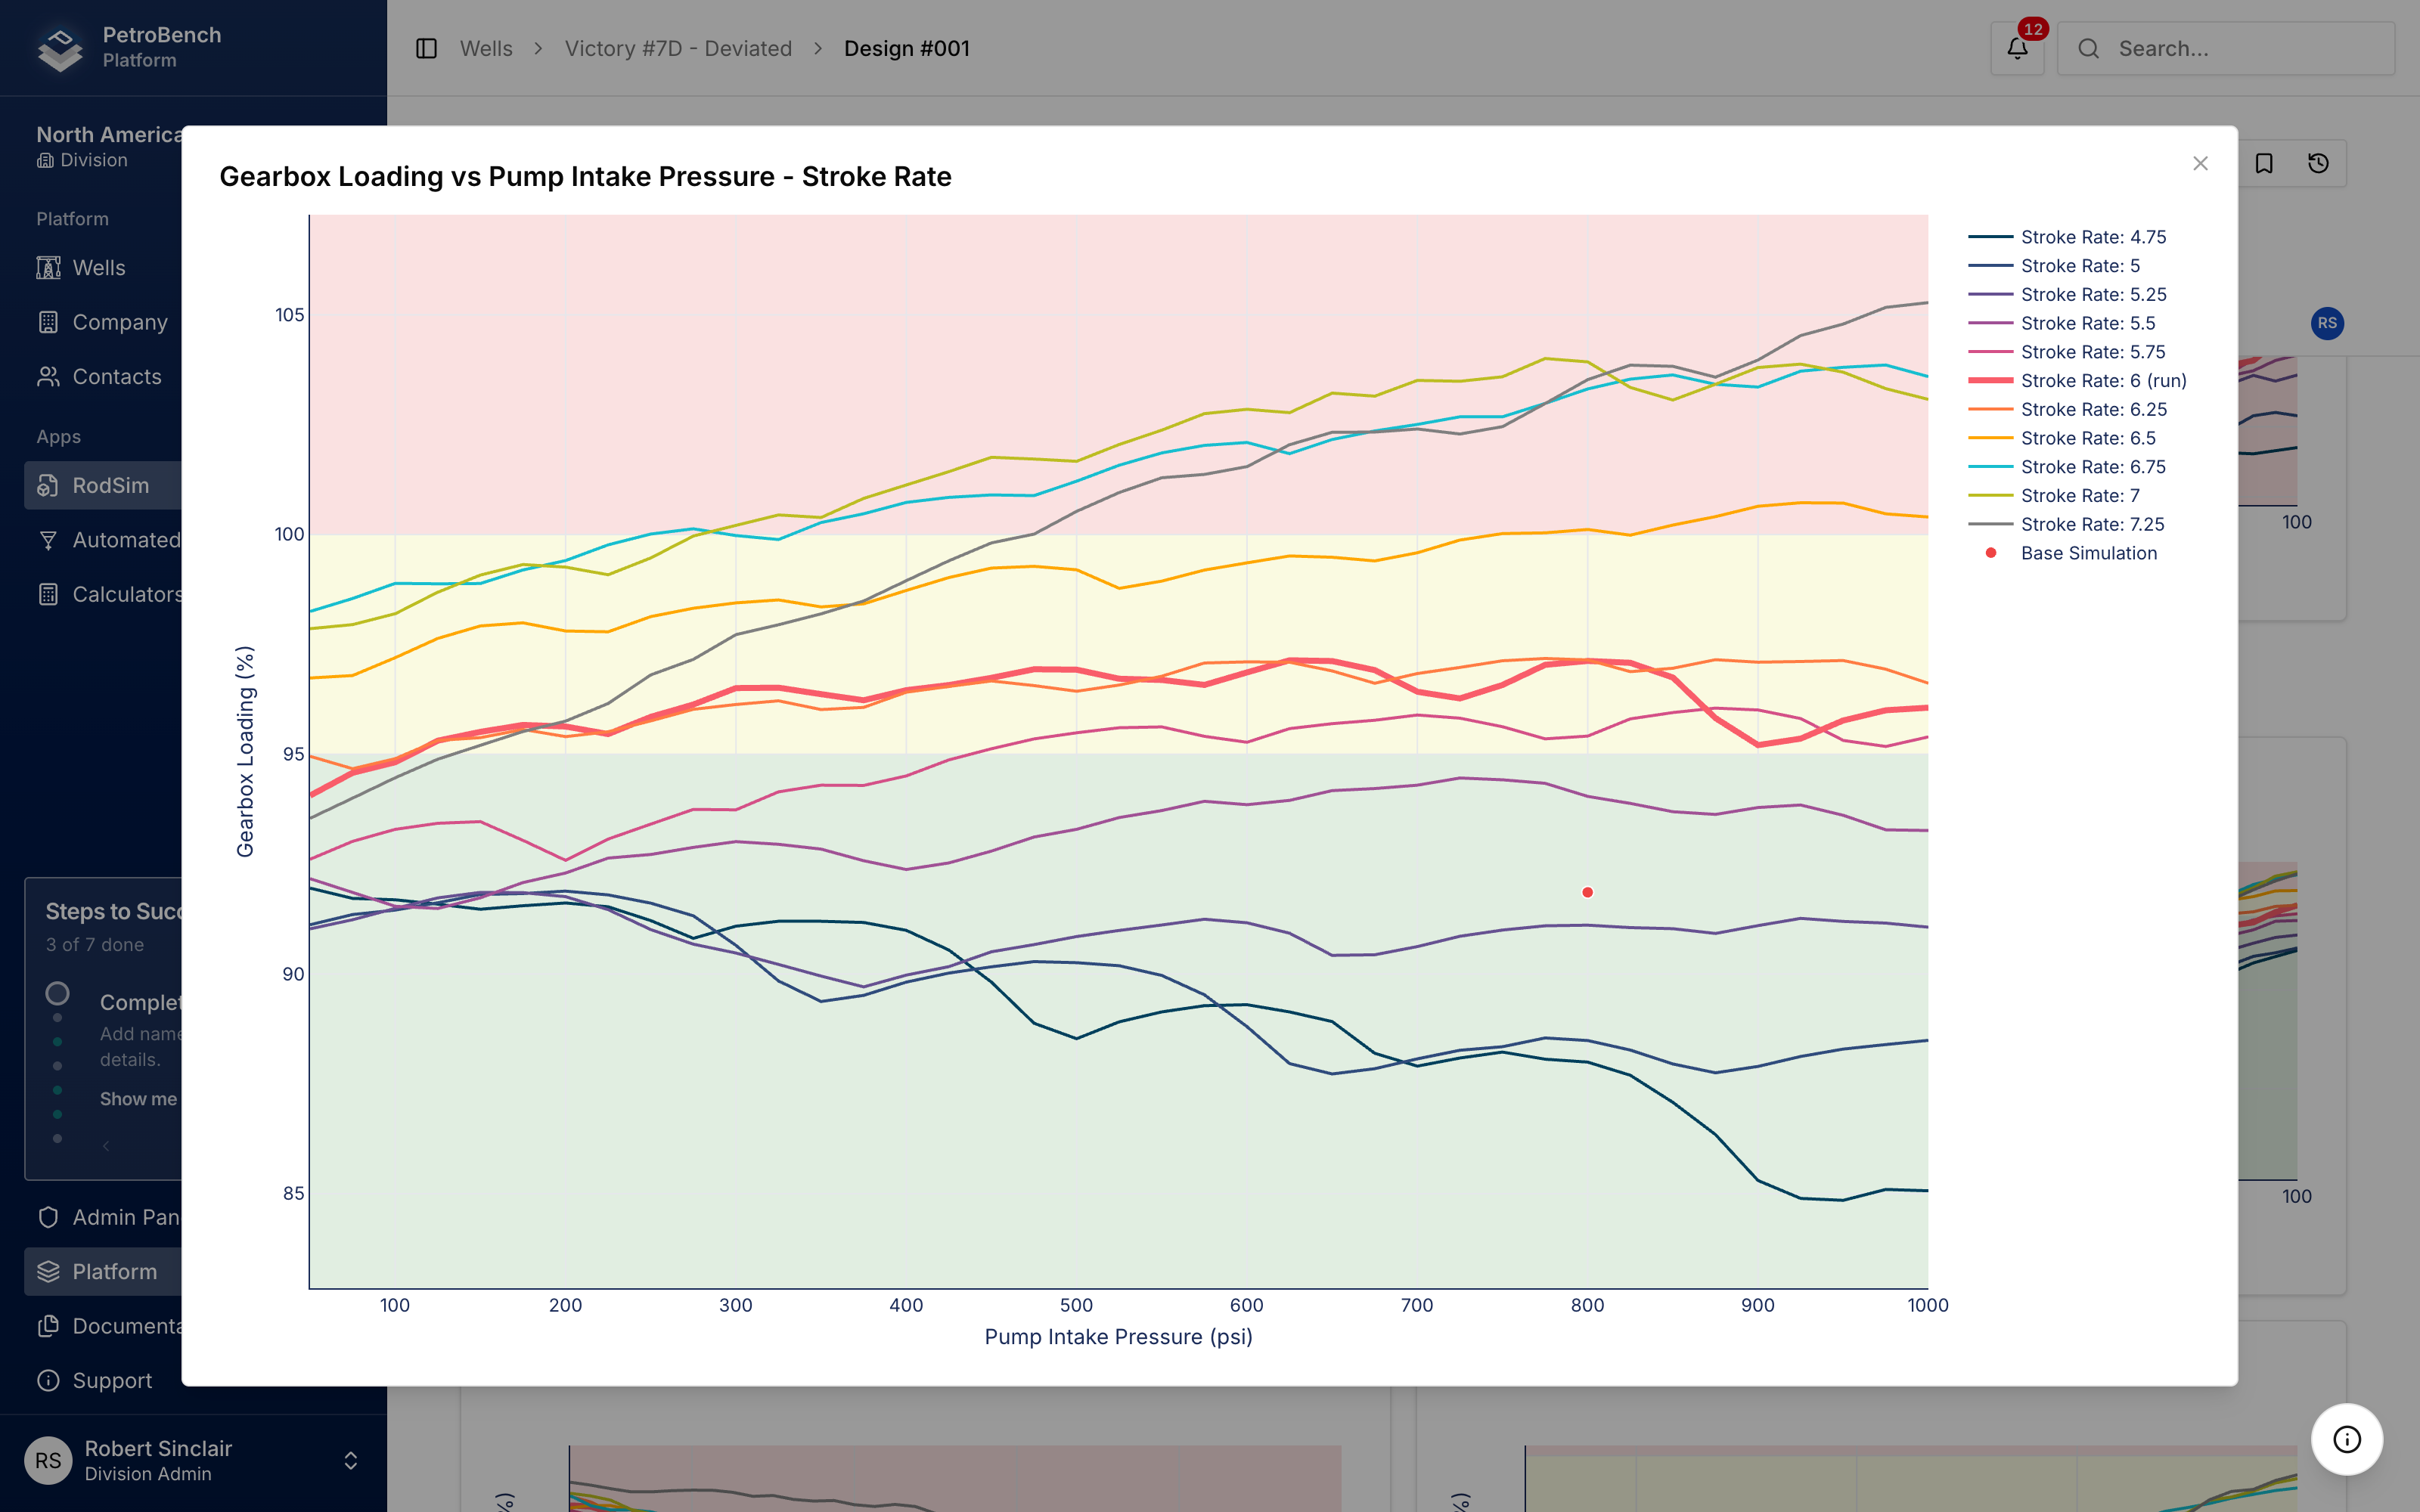This screenshot has height=1512, width=2420.
Task: Open Admin Panel sidebar item
Action: pyautogui.click(x=103, y=1217)
